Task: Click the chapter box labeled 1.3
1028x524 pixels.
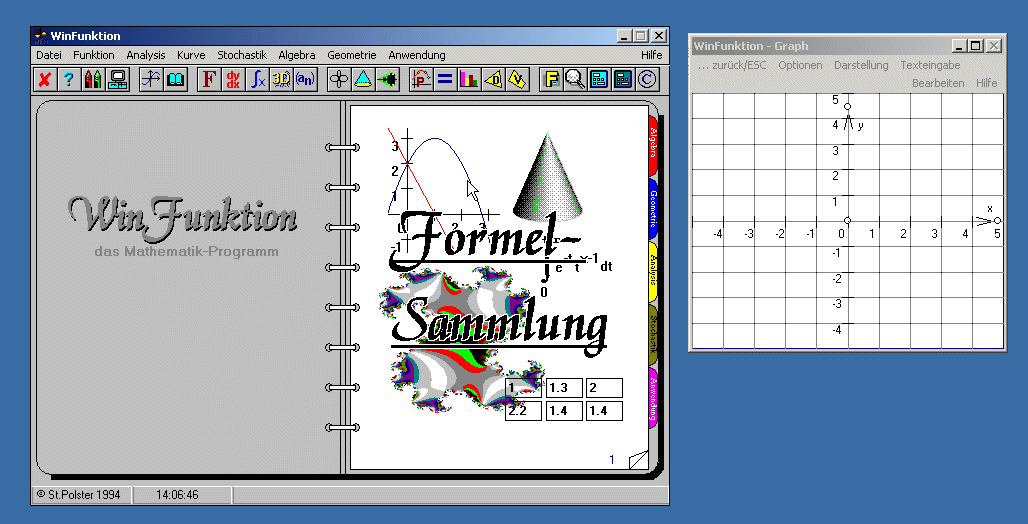Action: coord(564,388)
